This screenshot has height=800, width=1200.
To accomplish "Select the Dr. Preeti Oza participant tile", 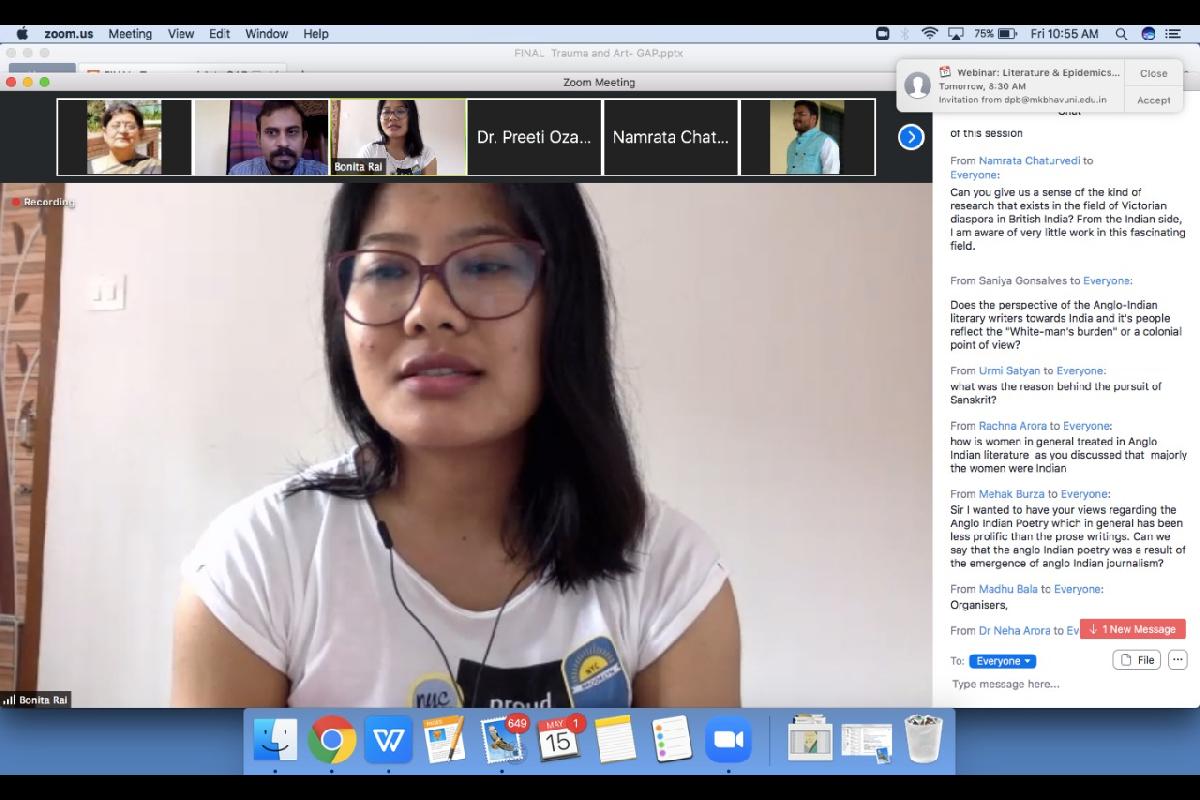I will click(534, 137).
